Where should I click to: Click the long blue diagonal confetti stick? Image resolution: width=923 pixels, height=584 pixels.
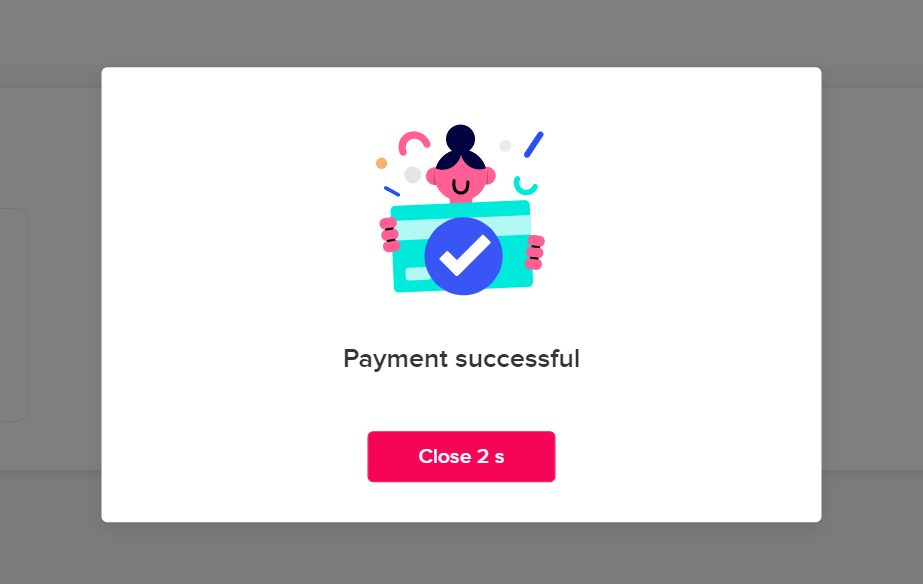(534, 145)
